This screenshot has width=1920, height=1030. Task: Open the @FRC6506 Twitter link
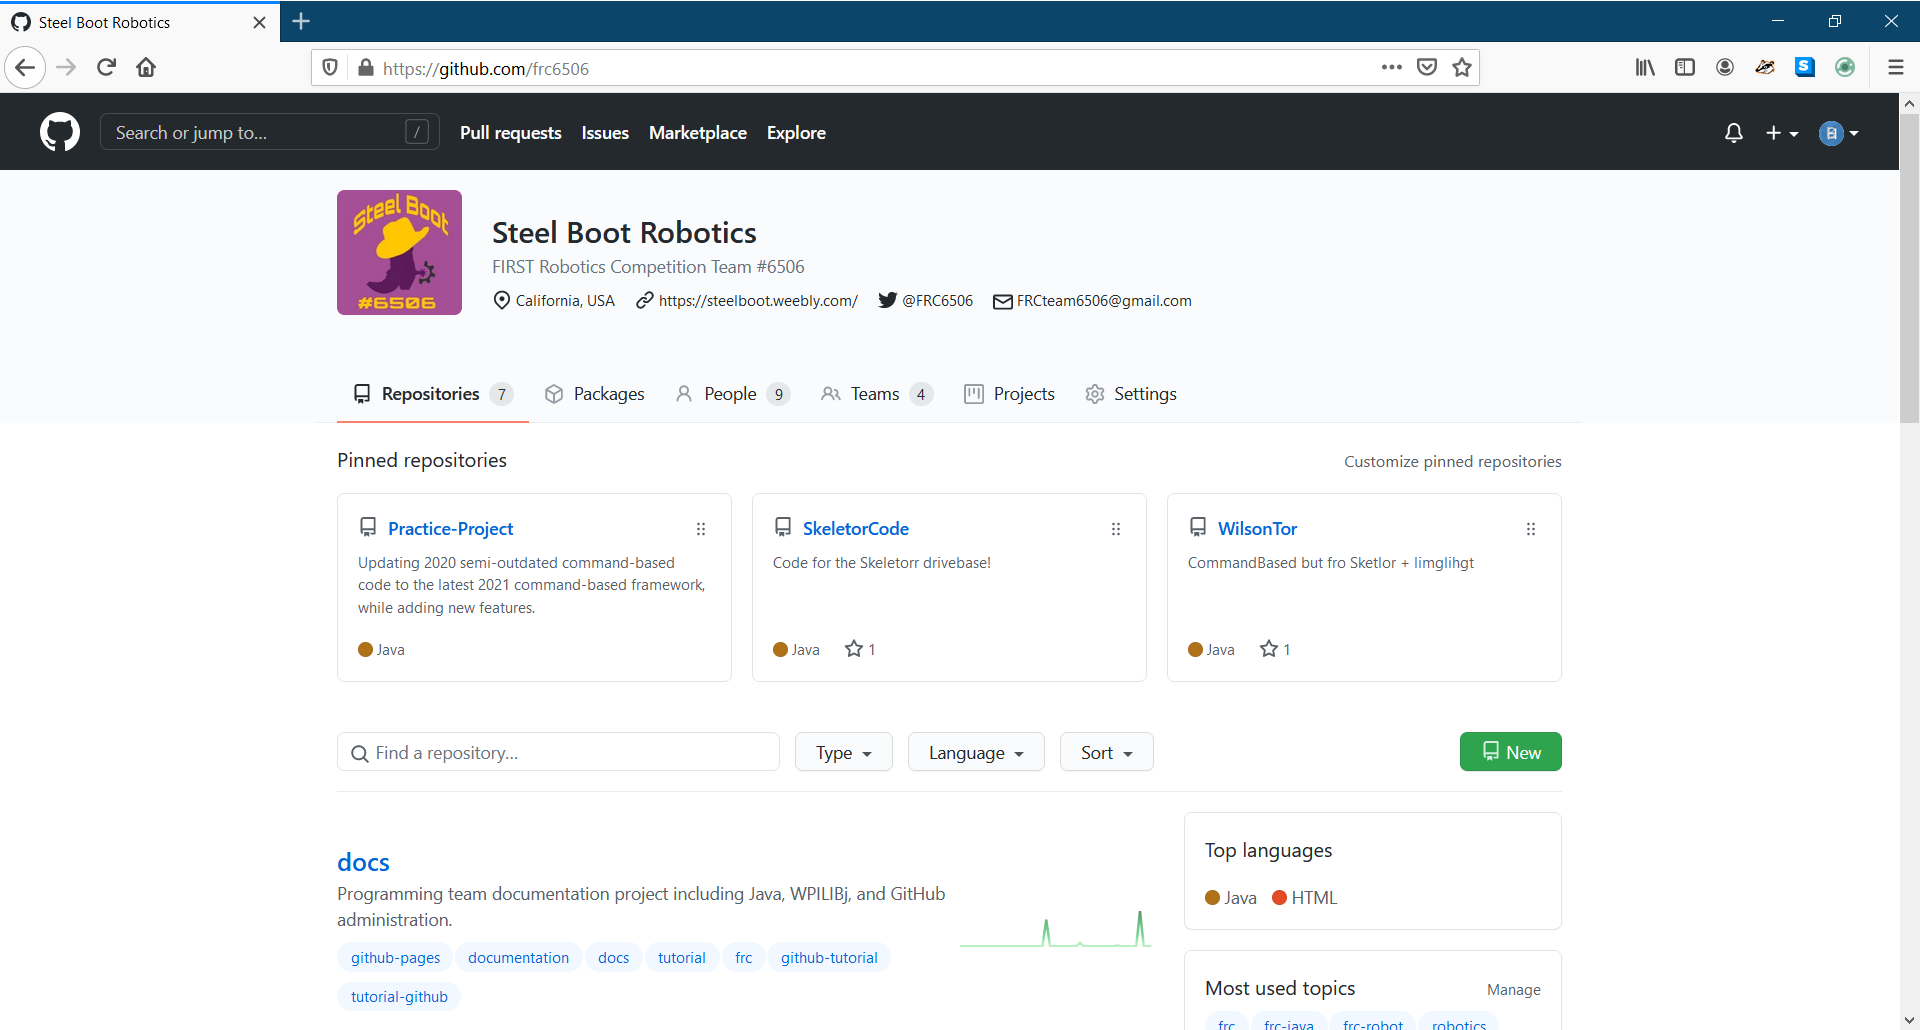pyautogui.click(x=937, y=301)
